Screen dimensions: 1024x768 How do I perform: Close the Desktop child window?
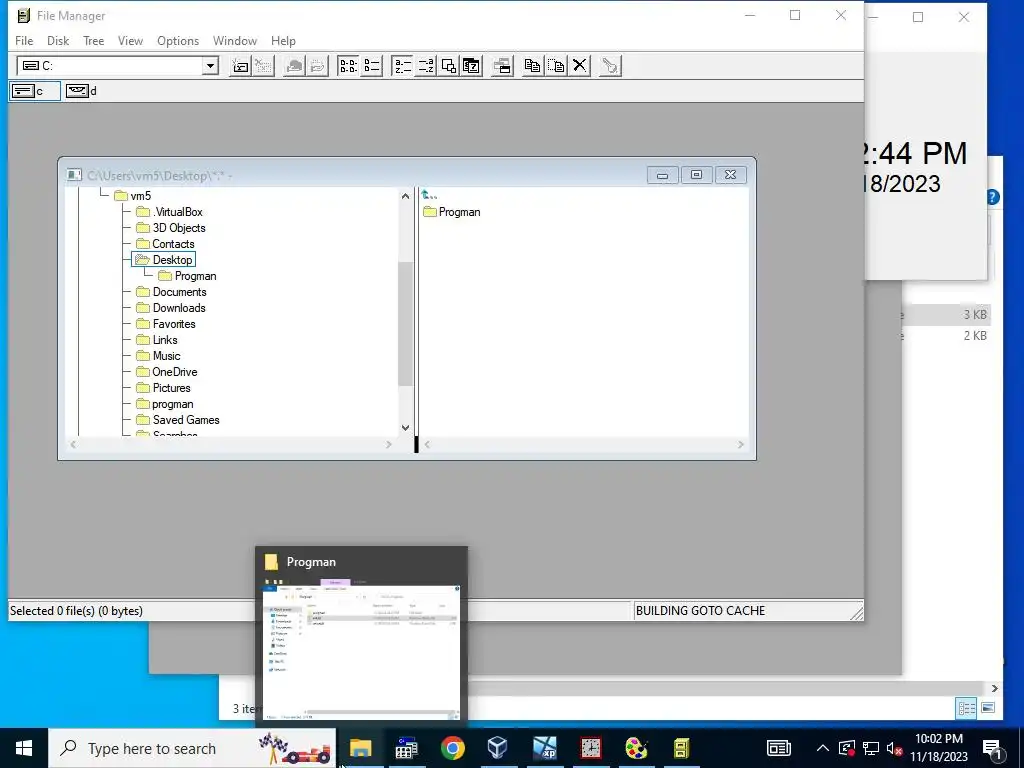730,175
